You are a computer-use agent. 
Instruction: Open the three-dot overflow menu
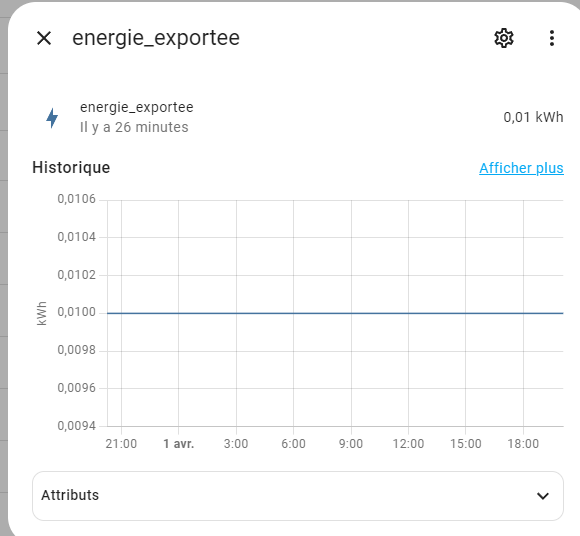pyautogui.click(x=552, y=38)
